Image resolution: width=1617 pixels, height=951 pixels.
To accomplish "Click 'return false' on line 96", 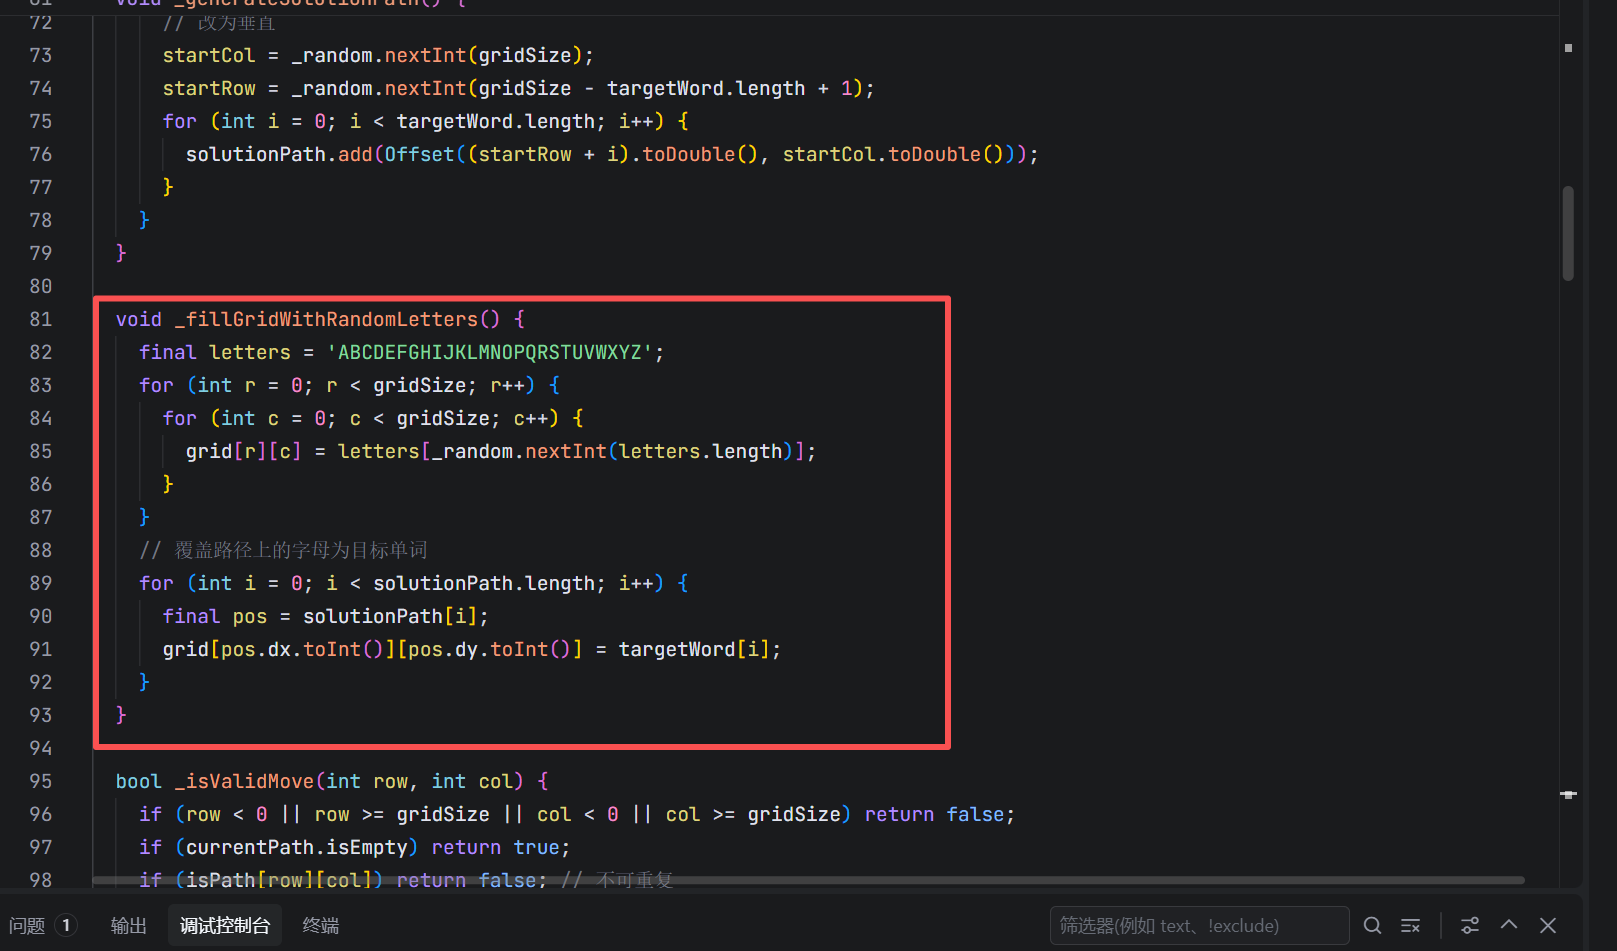I will [934, 814].
